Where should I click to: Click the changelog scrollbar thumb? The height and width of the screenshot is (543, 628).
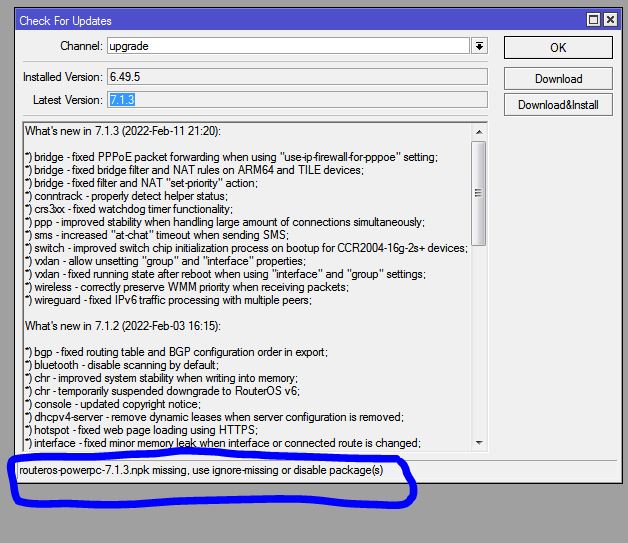479,193
